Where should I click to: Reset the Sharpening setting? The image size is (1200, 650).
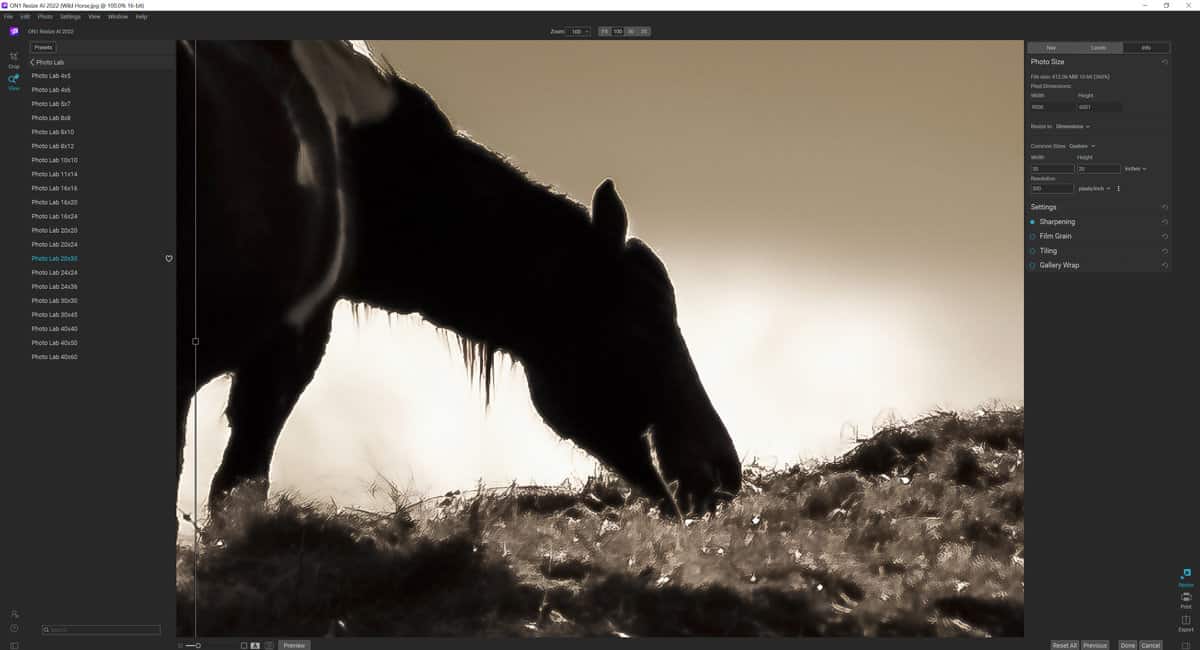click(1164, 222)
